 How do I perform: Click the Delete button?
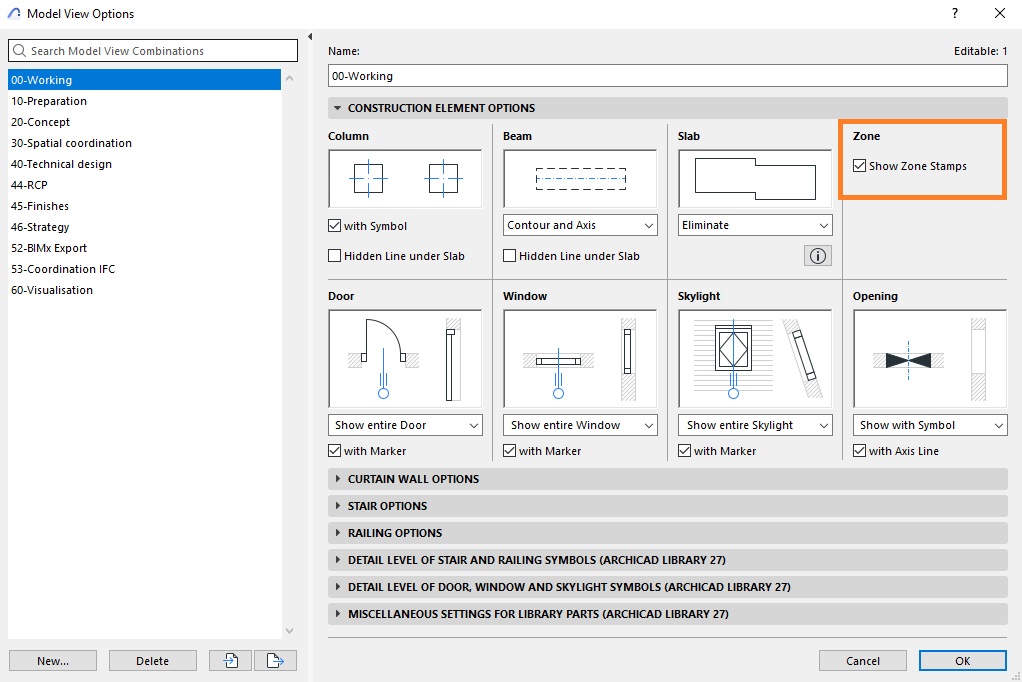click(153, 660)
